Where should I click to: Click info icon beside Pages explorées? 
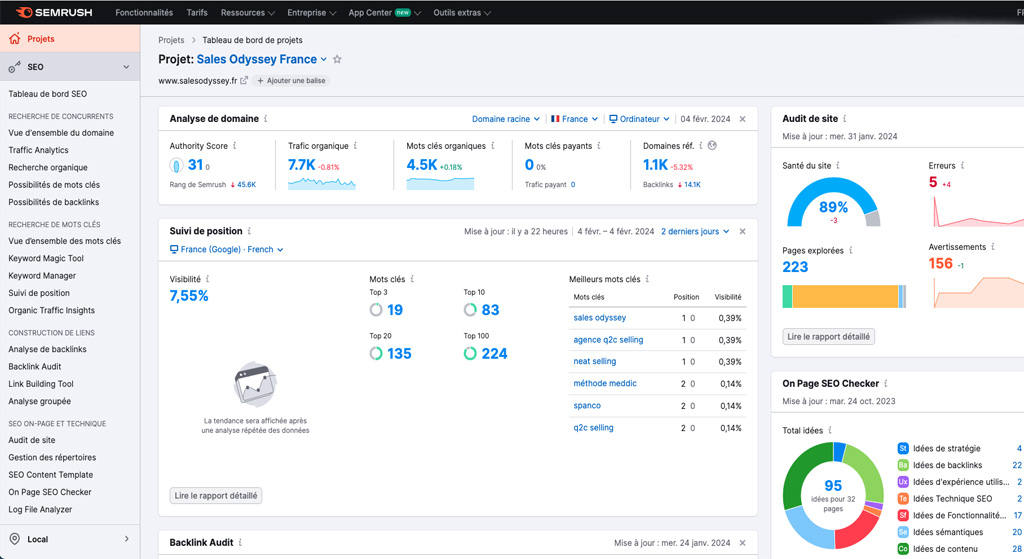tap(851, 251)
